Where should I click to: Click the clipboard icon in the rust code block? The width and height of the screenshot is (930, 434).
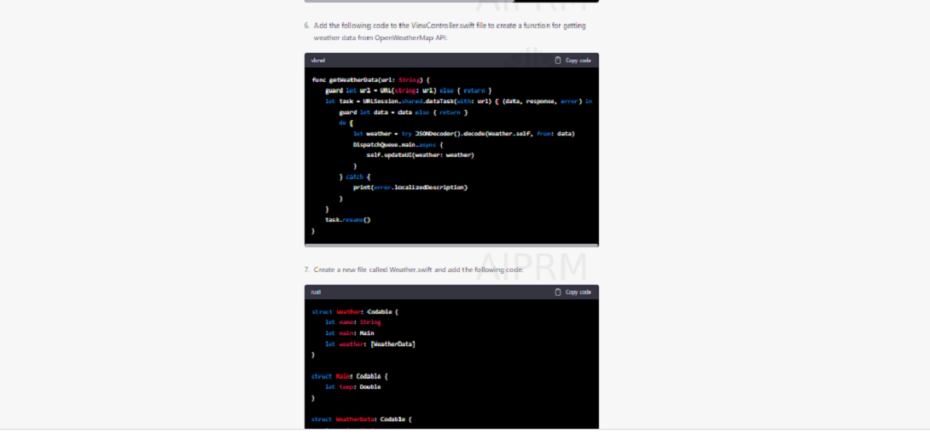pos(558,292)
